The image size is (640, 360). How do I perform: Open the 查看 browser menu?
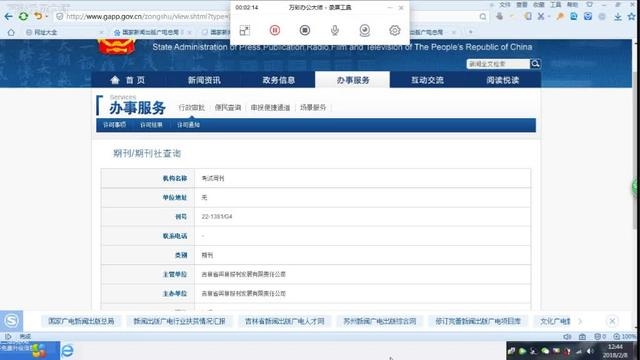pos(522,4)
